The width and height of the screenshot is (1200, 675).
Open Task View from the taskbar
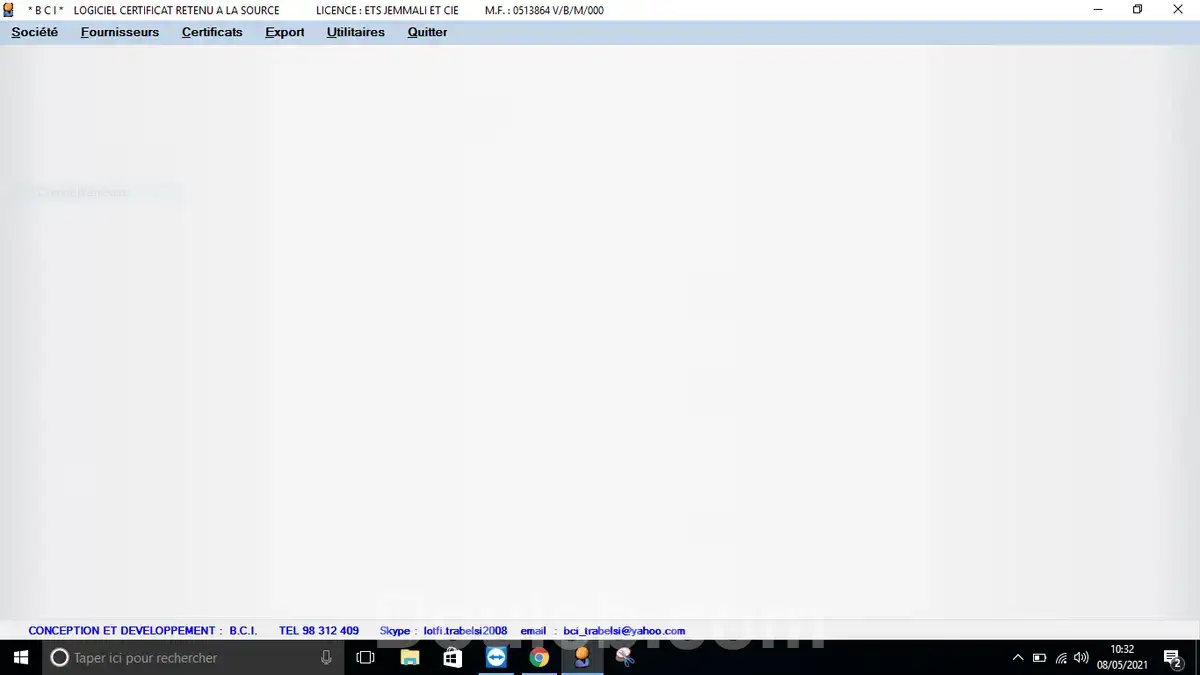tap(365, 657)
